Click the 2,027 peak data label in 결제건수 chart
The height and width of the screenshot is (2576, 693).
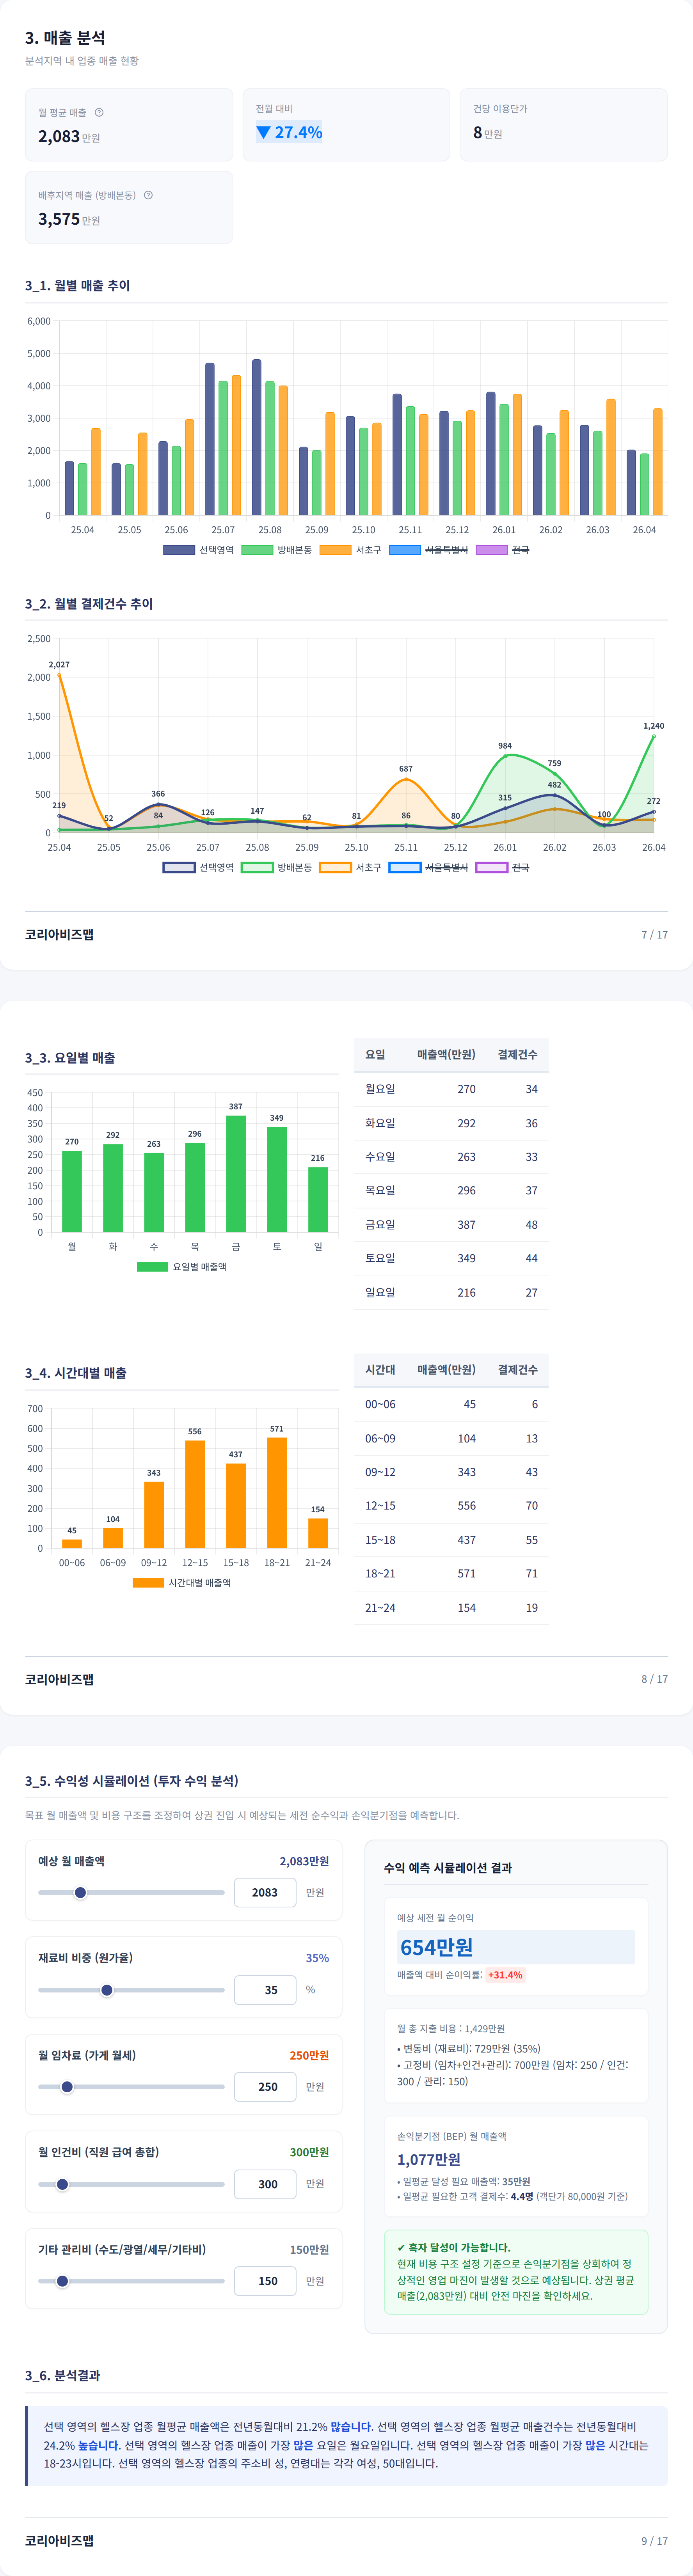59,664
